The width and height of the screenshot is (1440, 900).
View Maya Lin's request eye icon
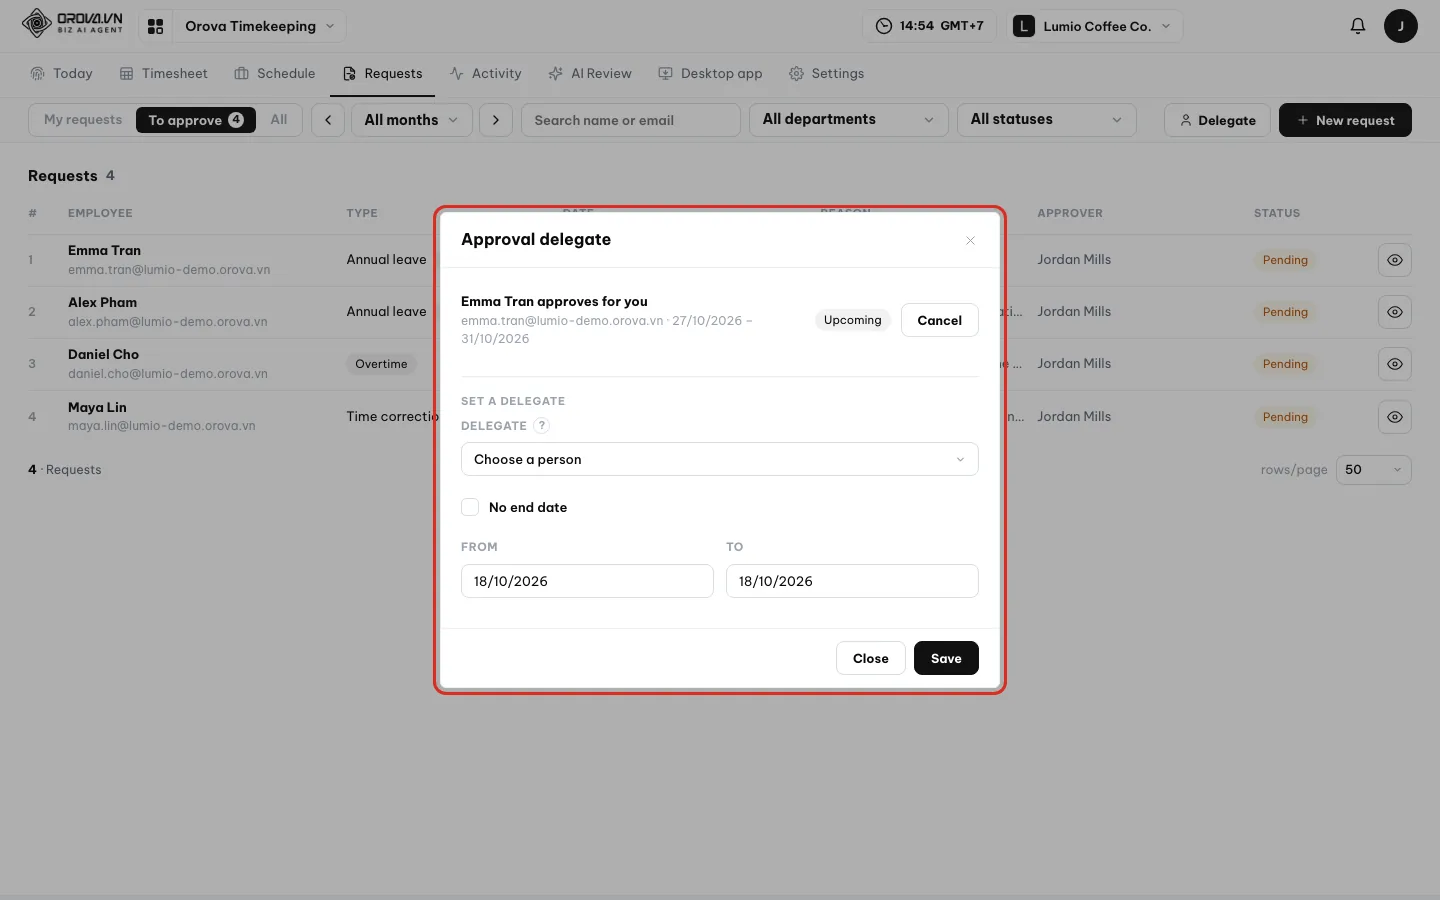1394,417
